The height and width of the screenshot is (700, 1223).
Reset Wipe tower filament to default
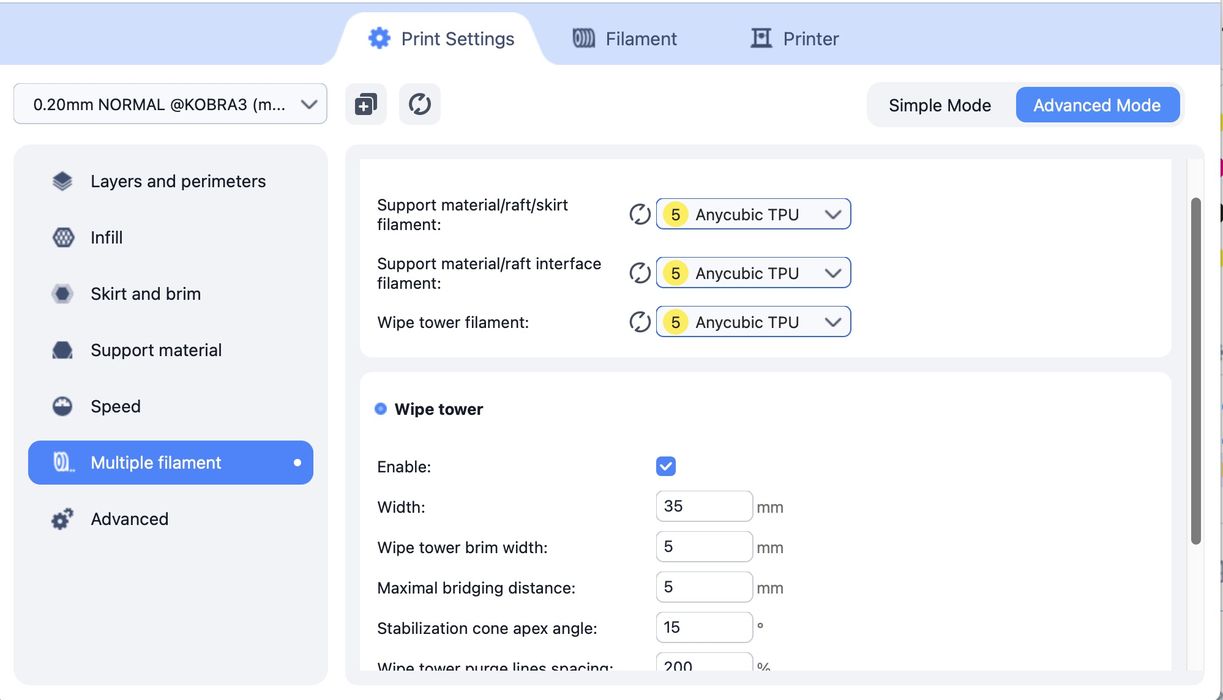pyautogui.click(x=640, y=322)
